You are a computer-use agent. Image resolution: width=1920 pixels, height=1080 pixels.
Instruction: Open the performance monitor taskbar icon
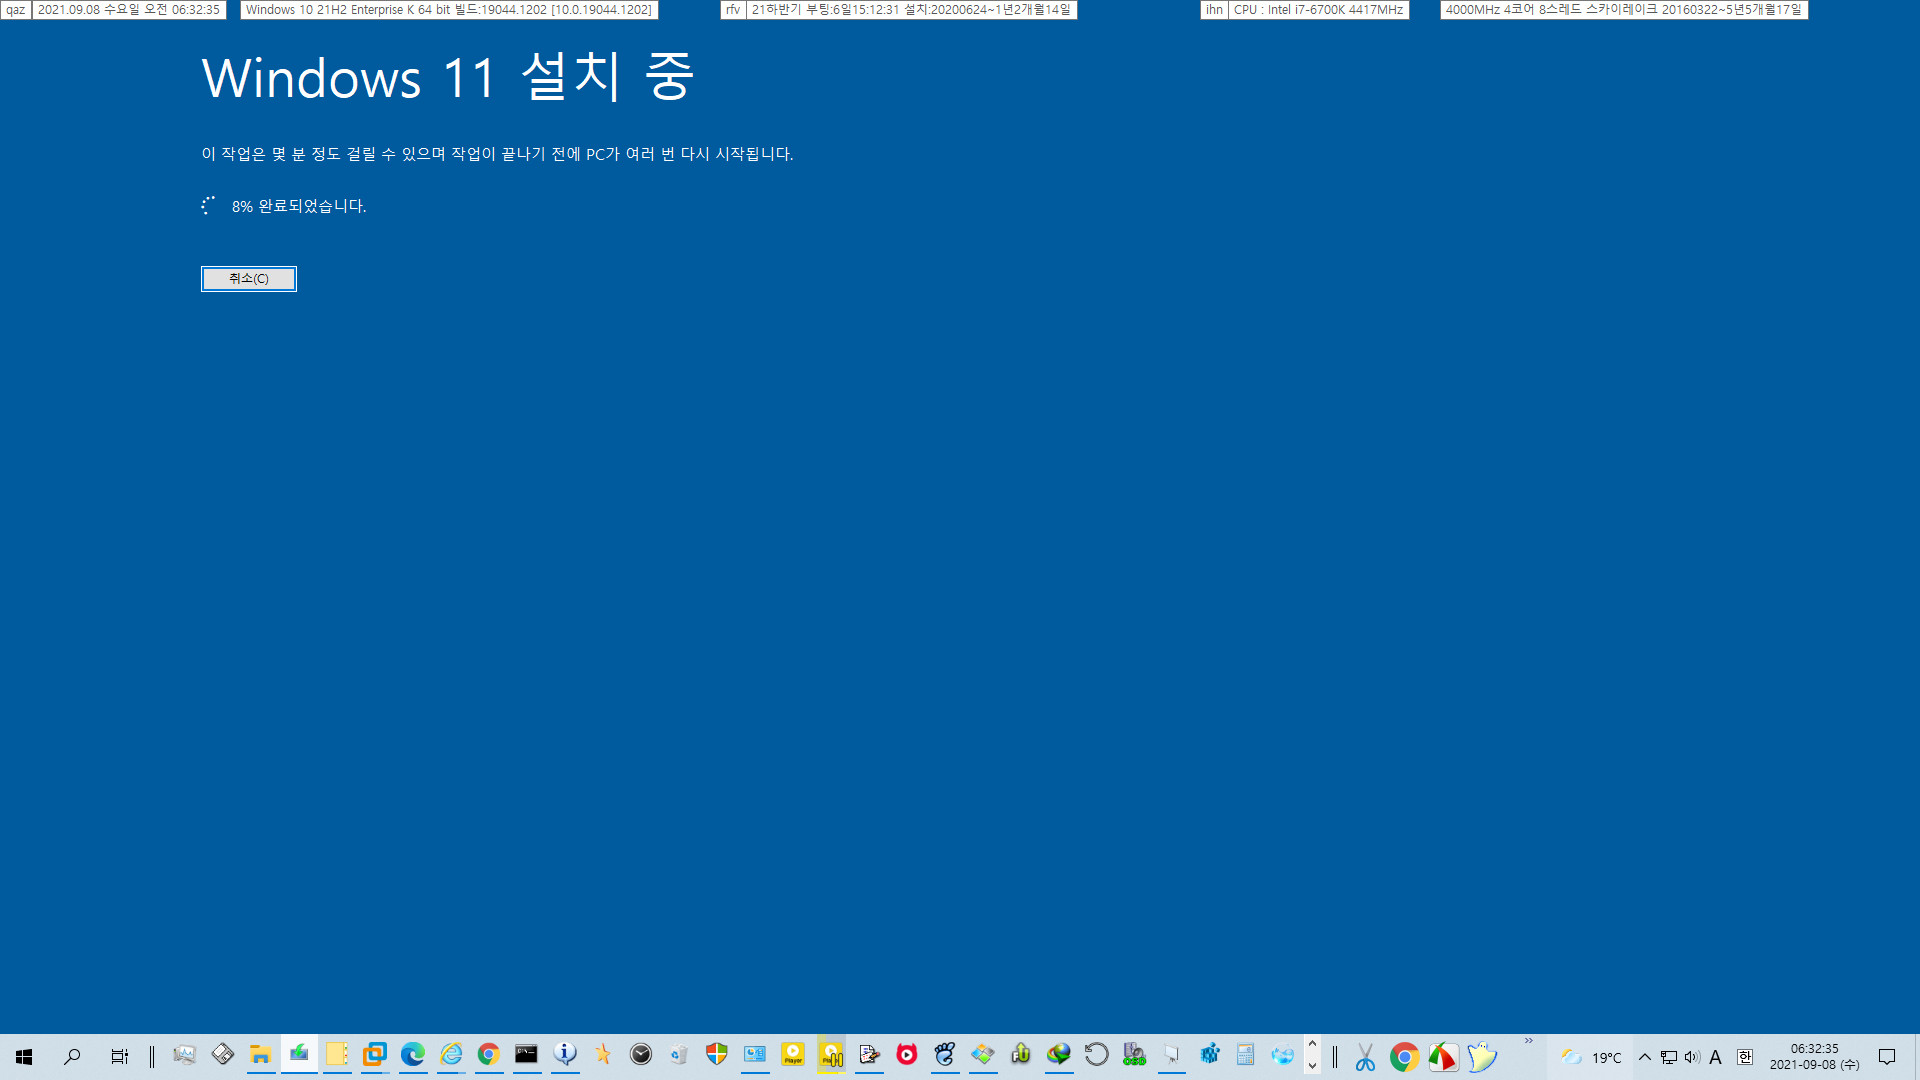(x=184, y=1055)
